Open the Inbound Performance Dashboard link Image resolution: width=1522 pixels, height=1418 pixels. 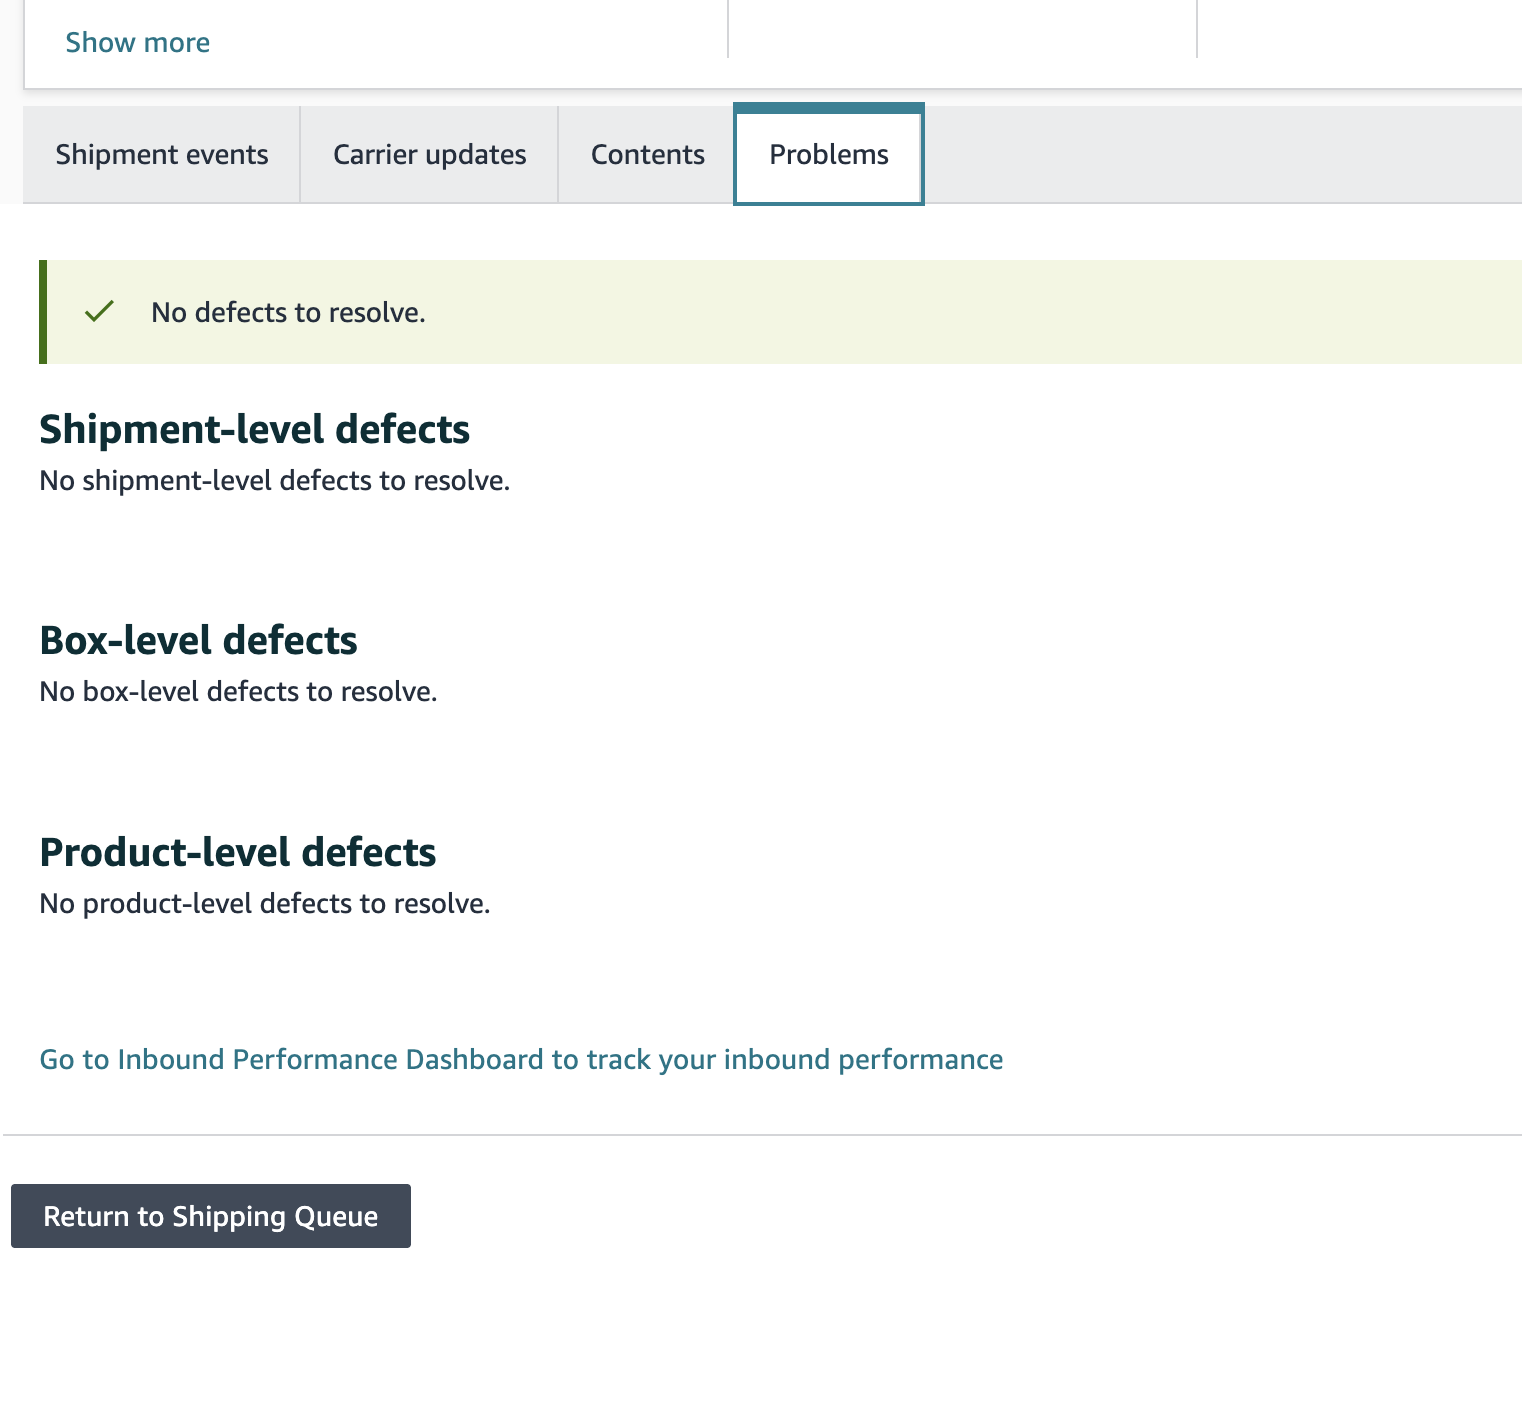coord(521,1059)
